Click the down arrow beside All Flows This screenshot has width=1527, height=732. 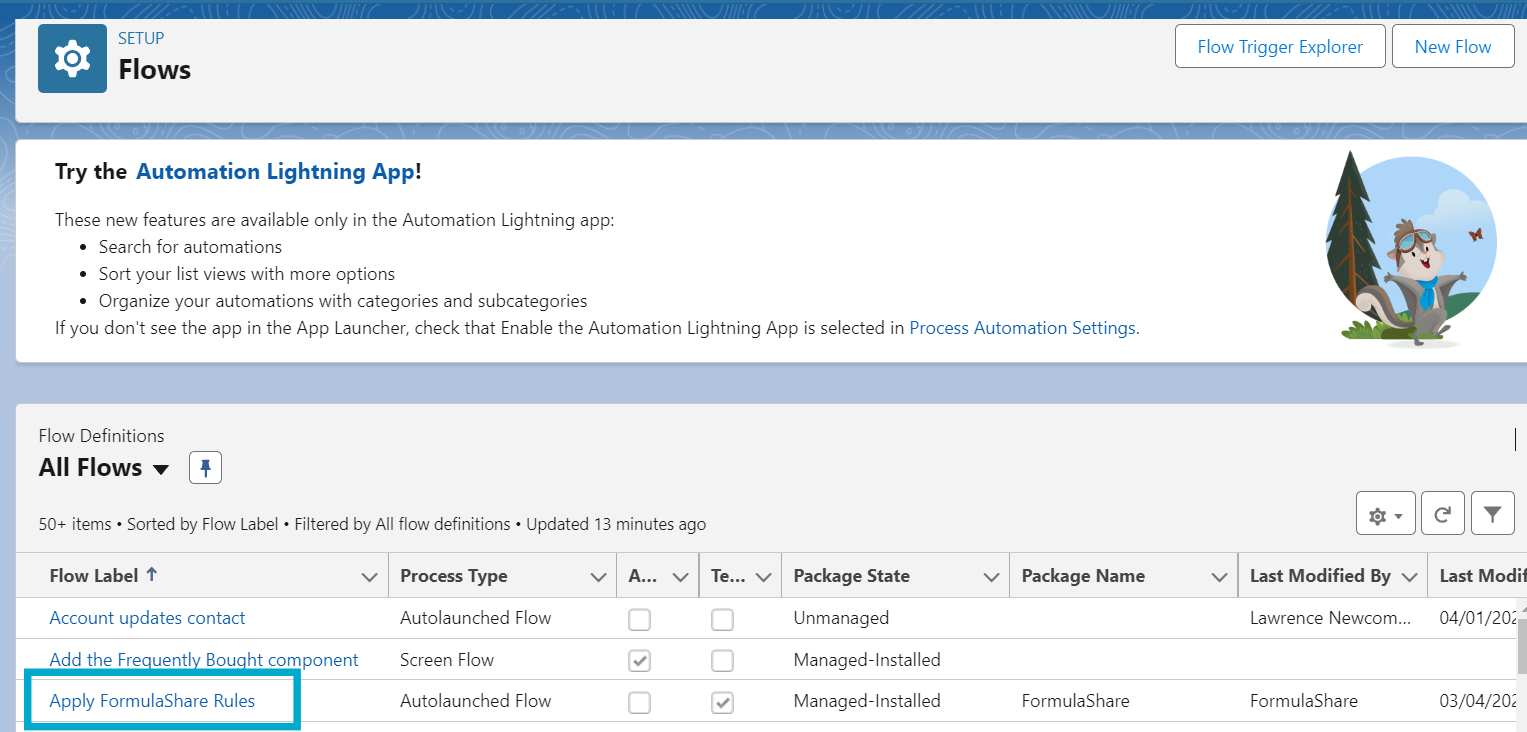159,468
